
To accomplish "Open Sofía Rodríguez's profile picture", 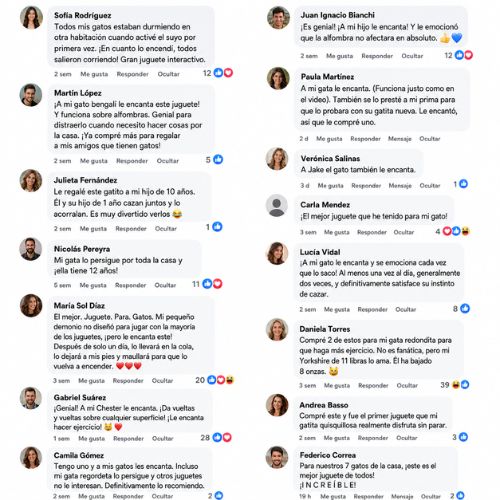I will pyautogui.click(x=31, y=18).
